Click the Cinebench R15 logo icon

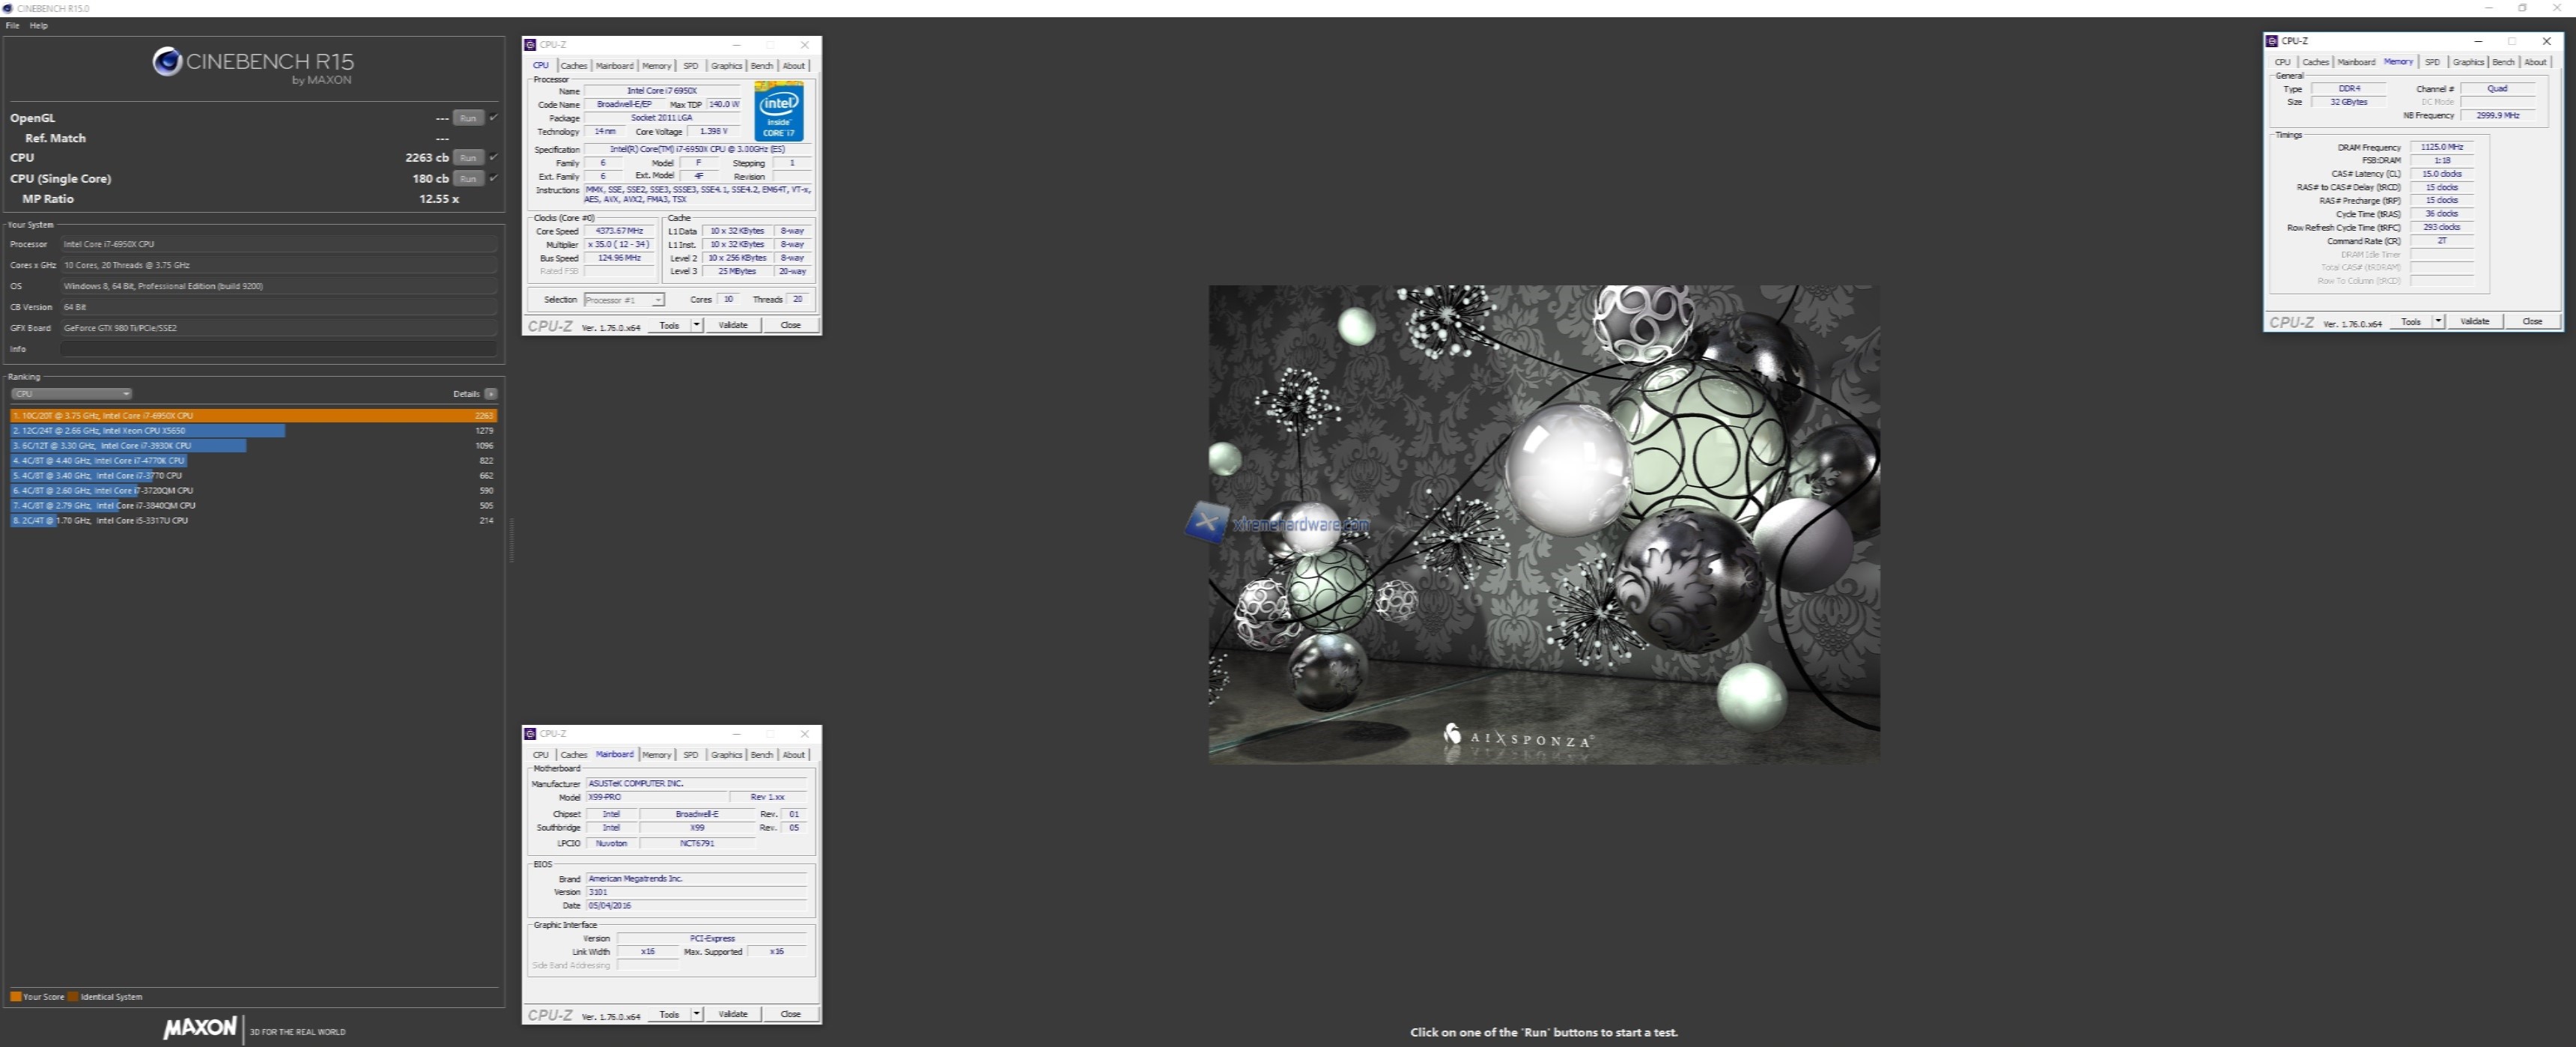point(166,62)
